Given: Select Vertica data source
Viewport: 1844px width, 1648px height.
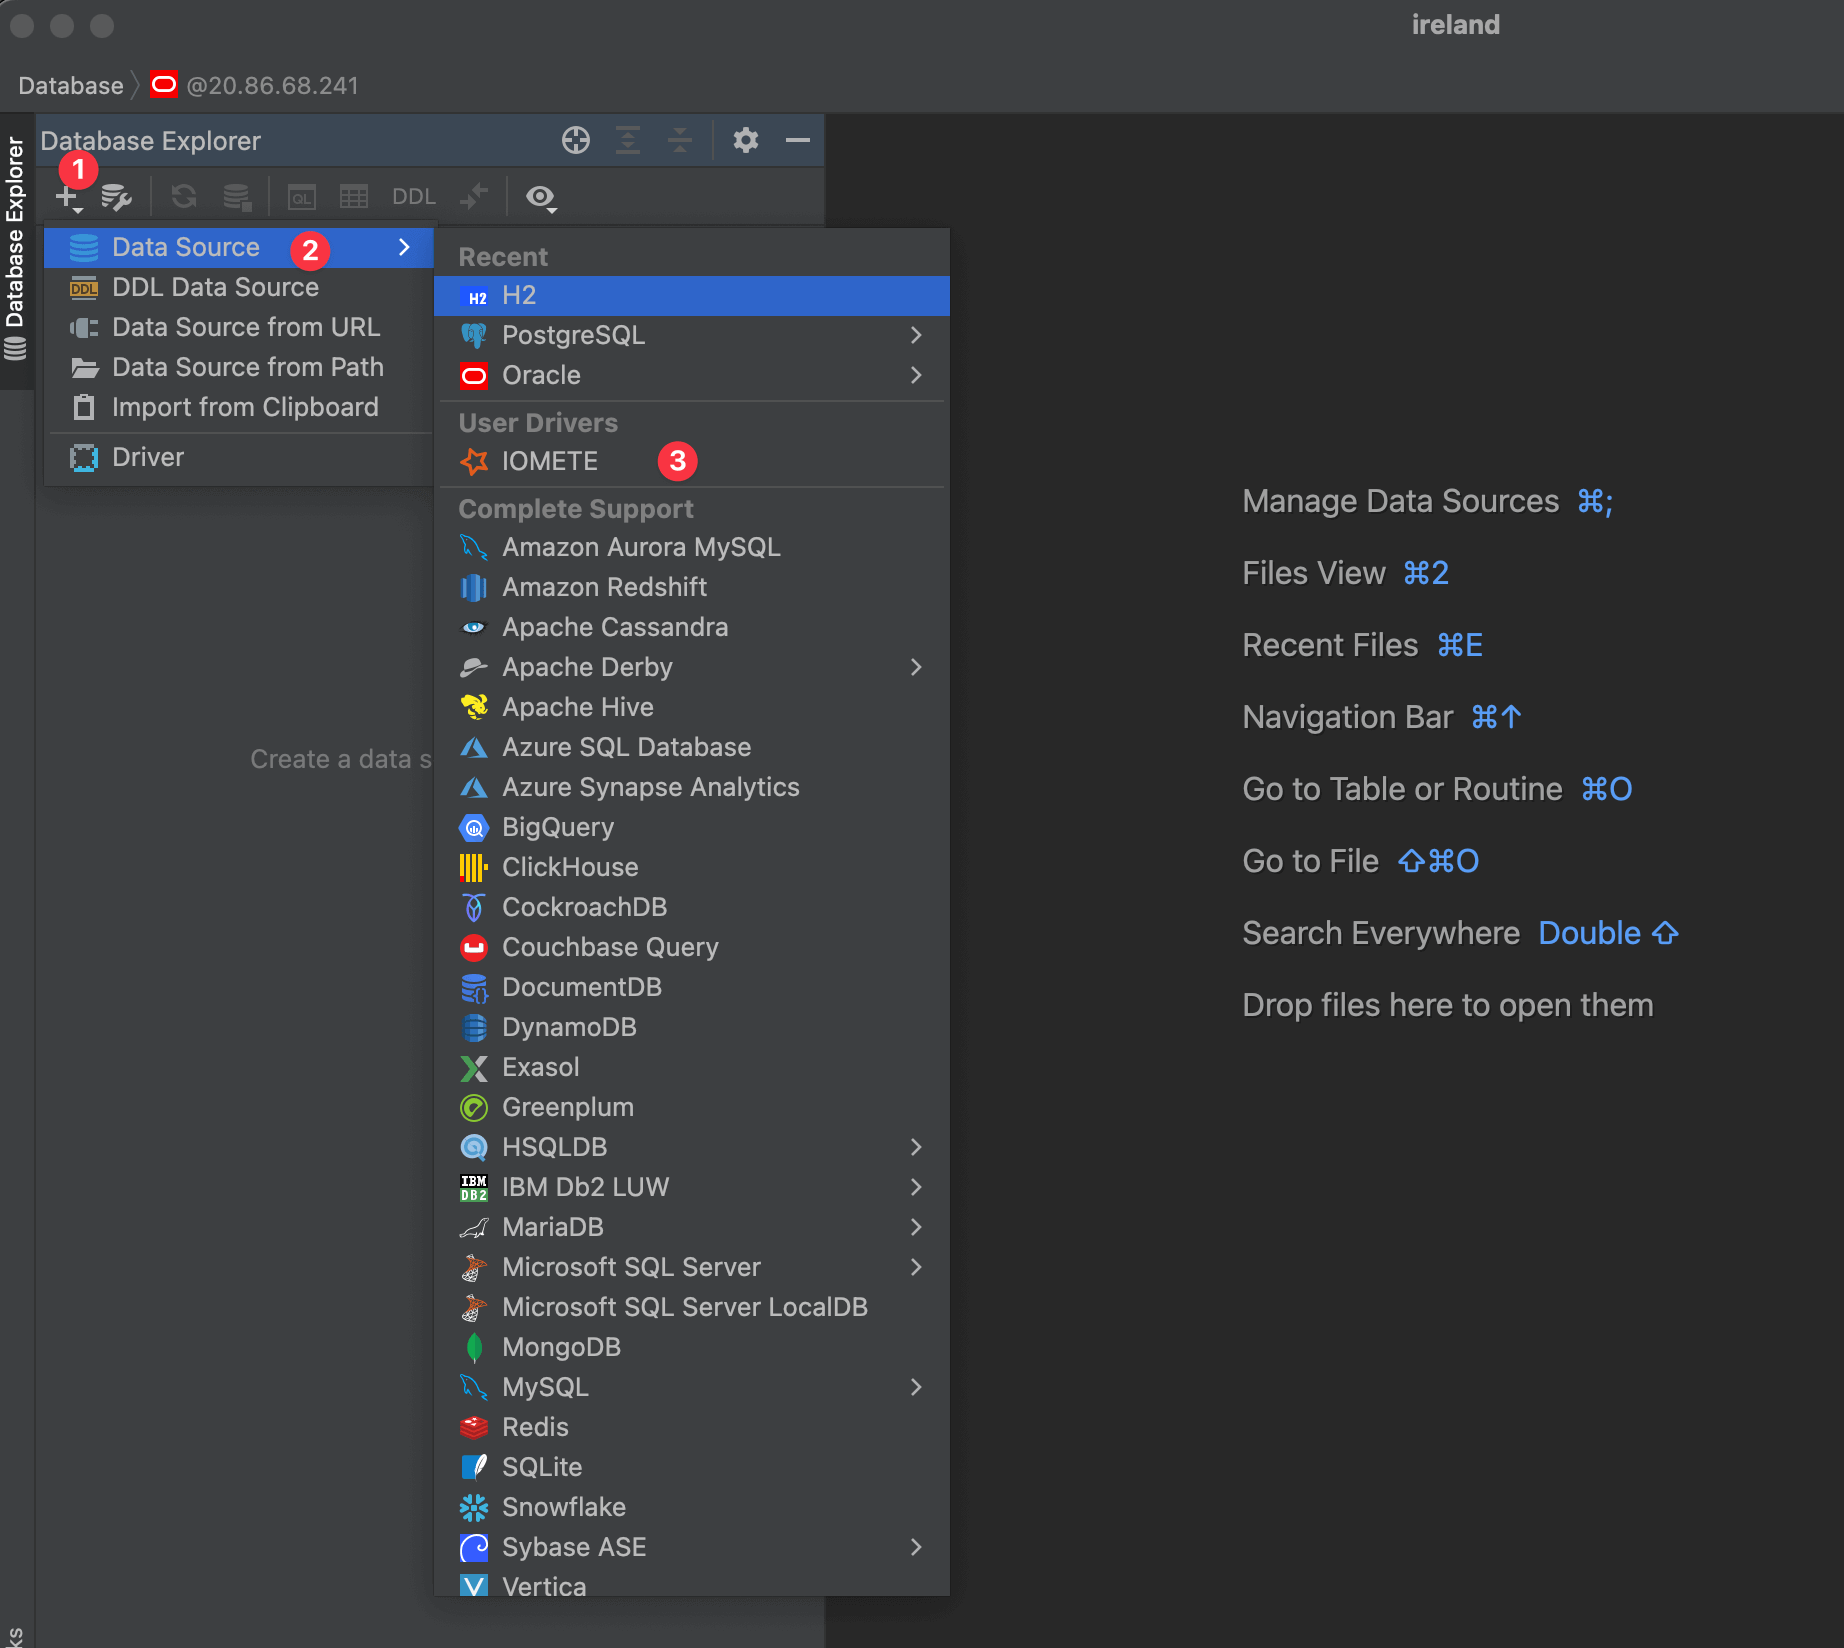Looking at the screenshot, I should point(692,1582).
